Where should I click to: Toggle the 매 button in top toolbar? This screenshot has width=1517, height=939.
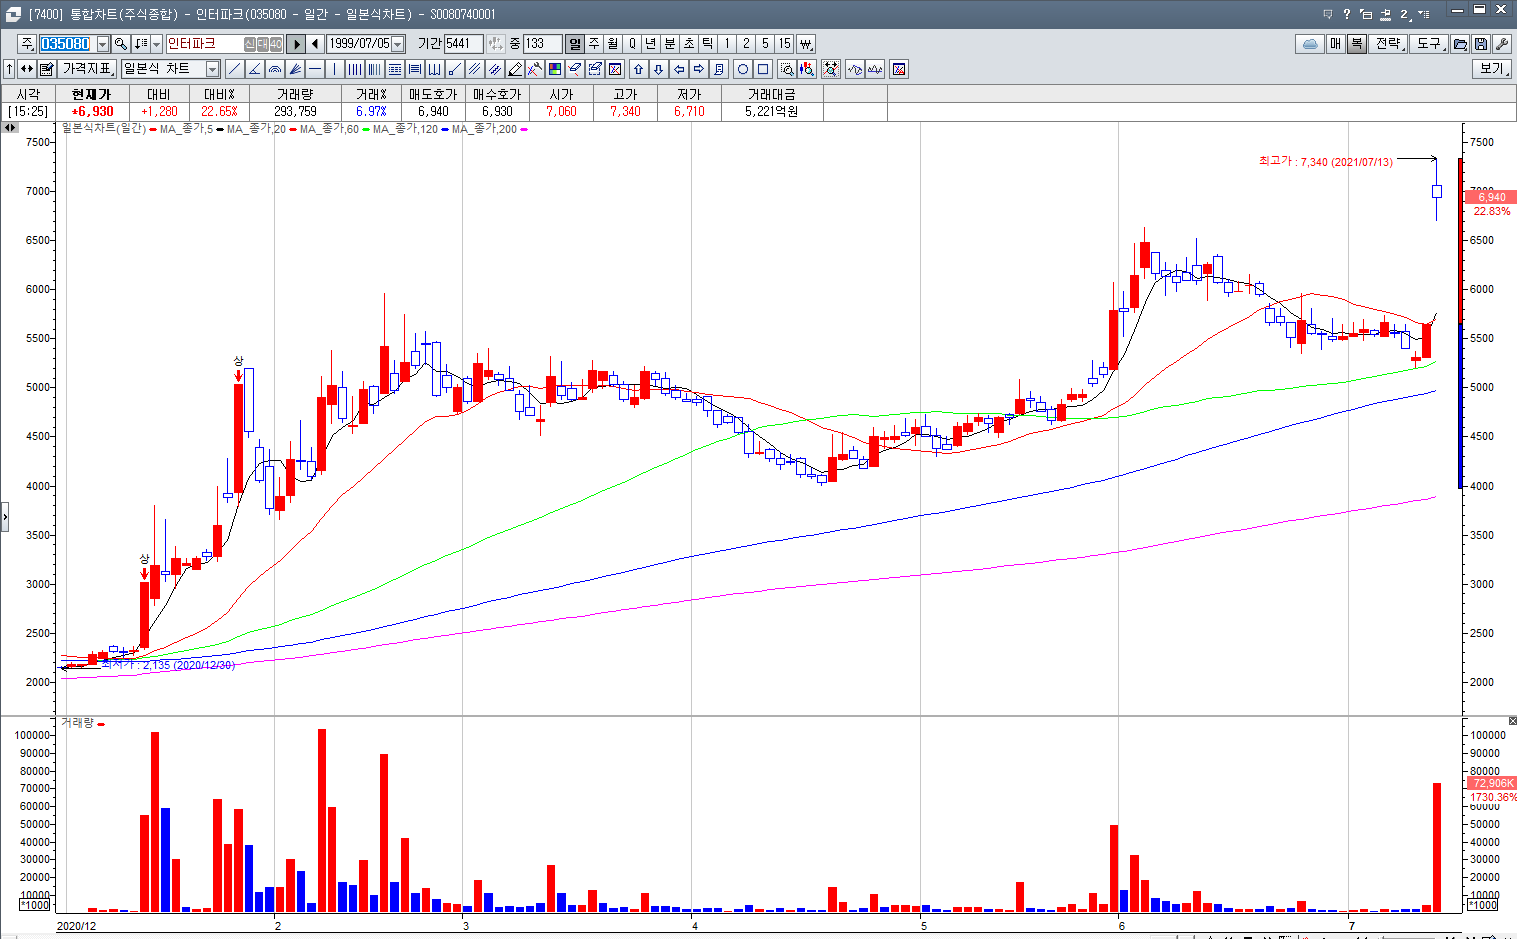click(1336, 44)
